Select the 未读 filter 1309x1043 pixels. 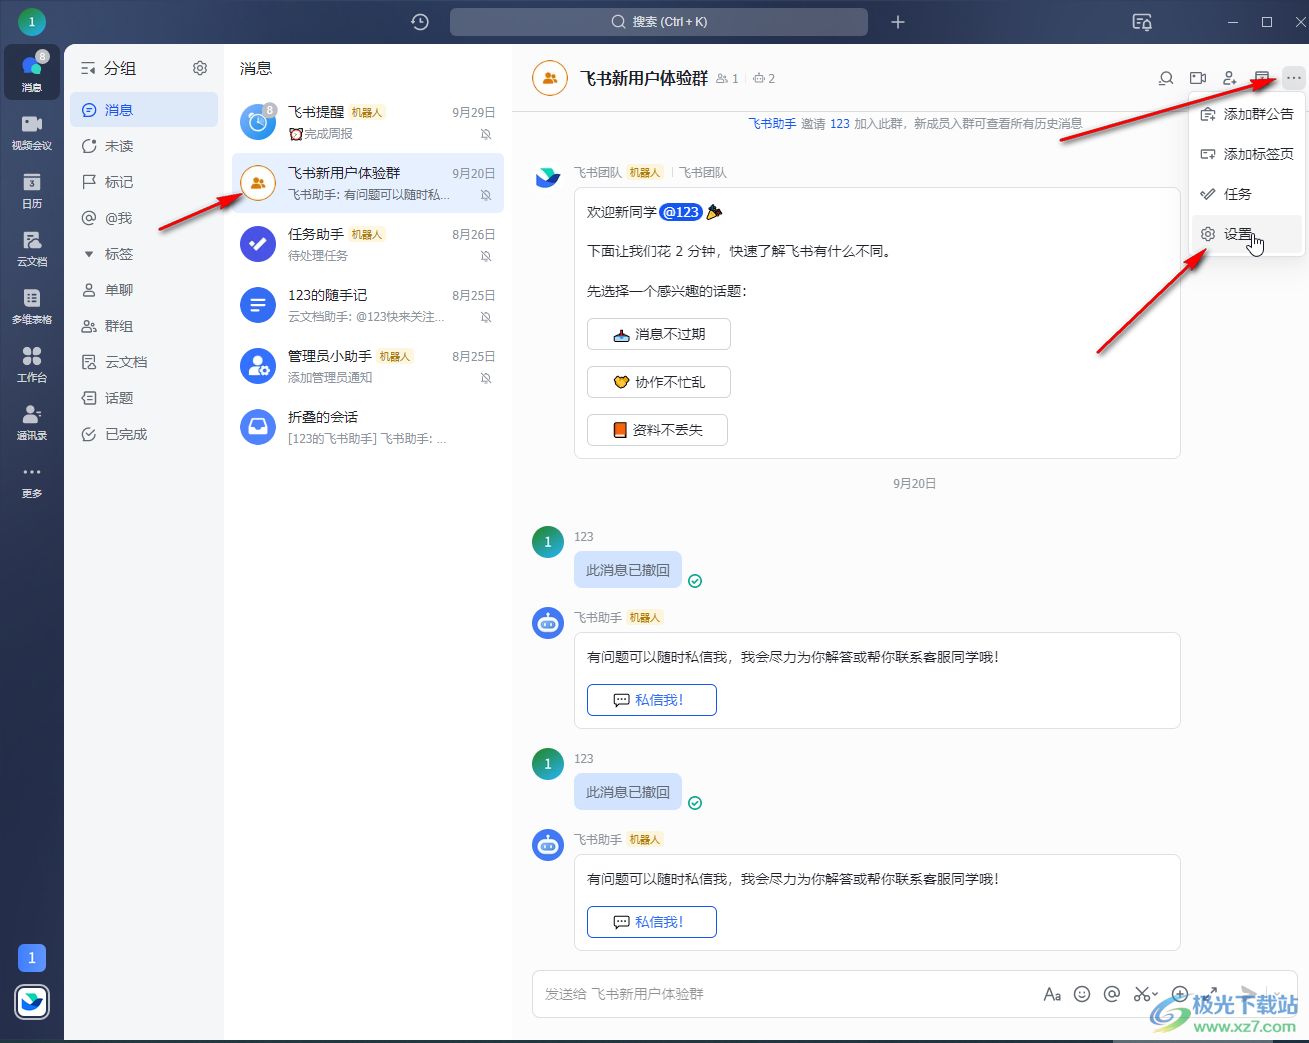144,146
